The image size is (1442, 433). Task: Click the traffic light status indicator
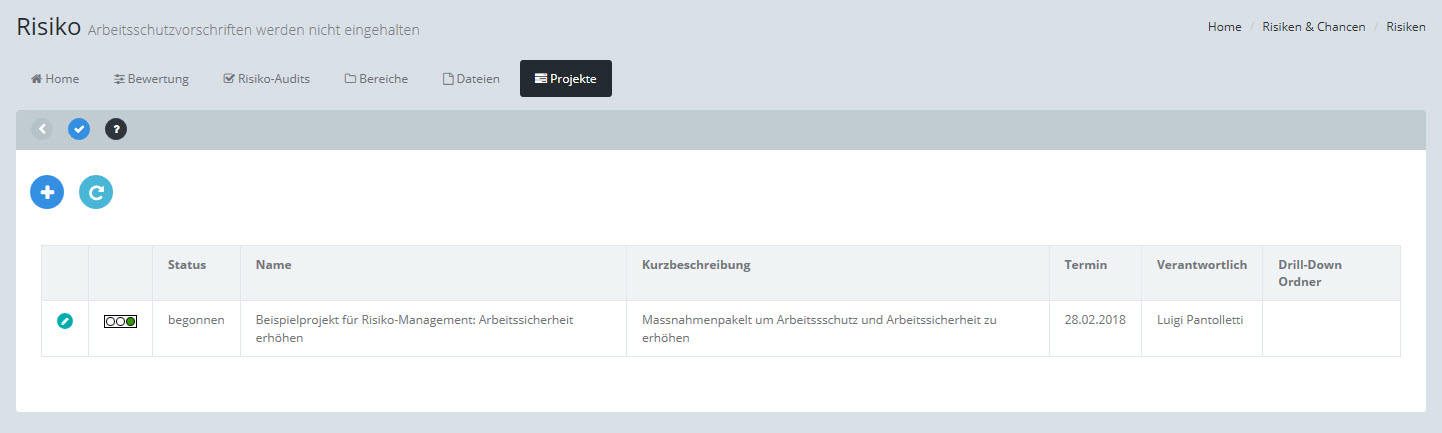click(x=120, y=321)
